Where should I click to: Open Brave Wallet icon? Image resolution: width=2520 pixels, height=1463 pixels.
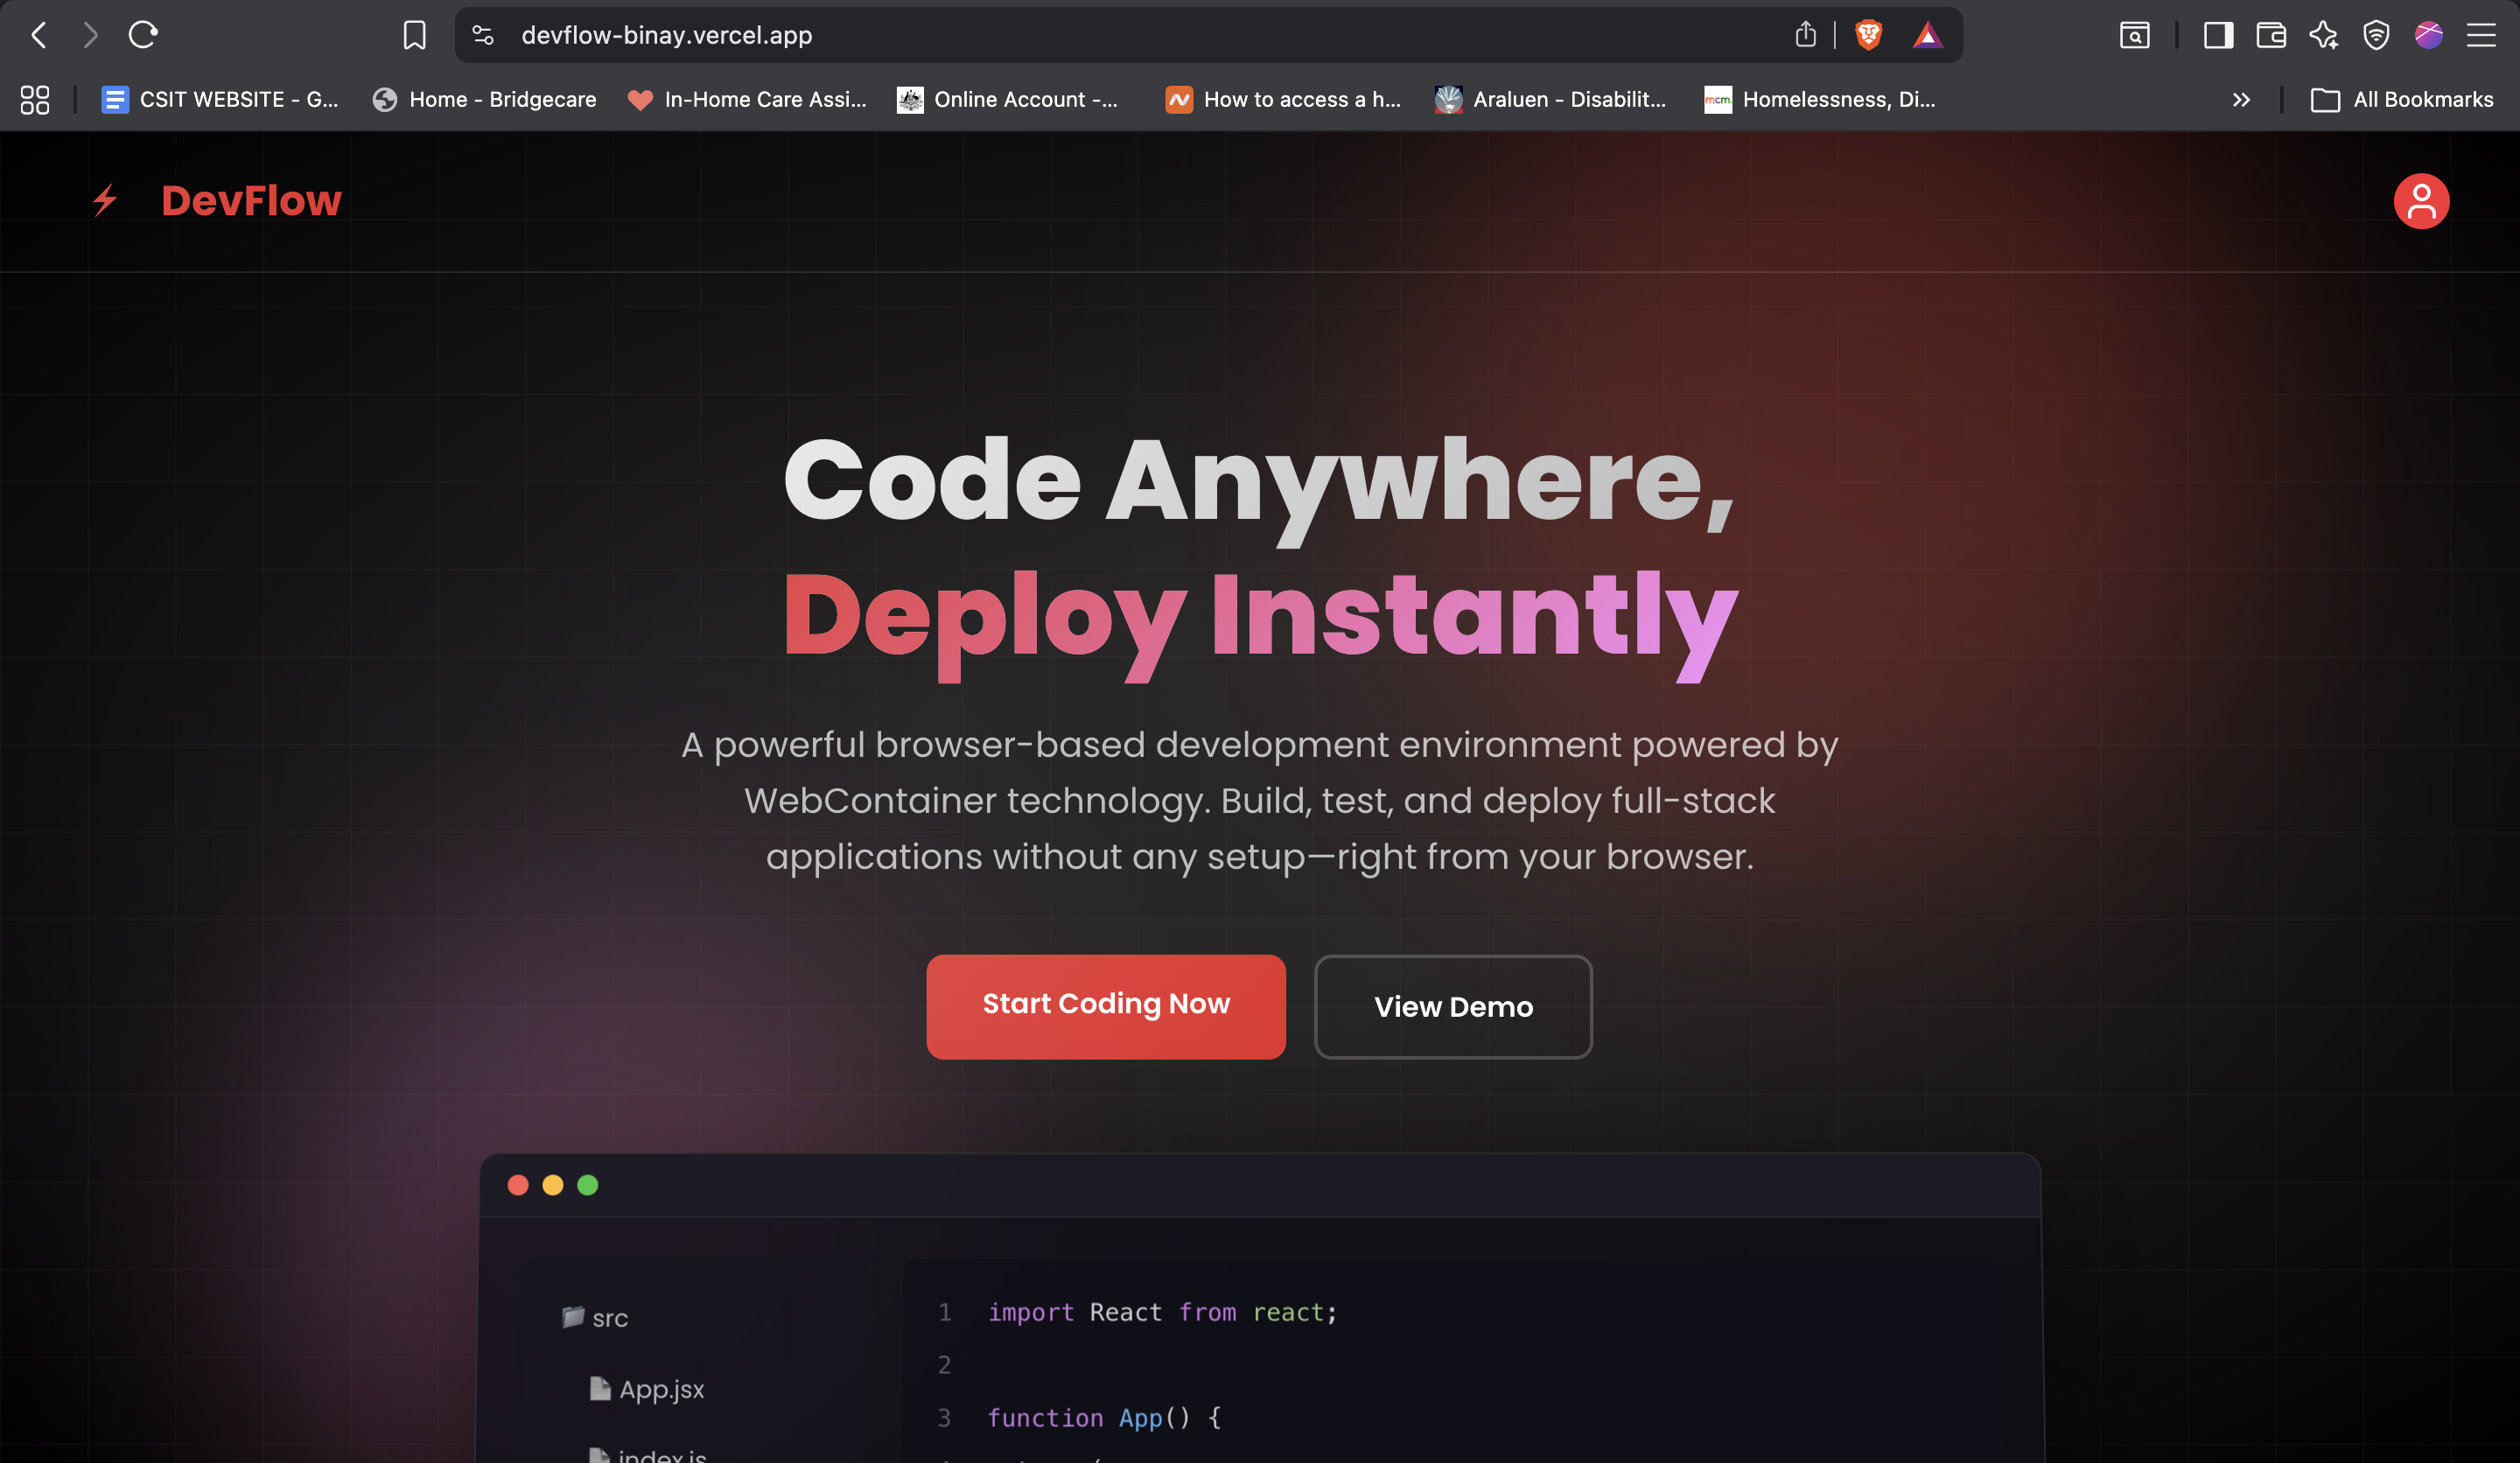pos(2271,35)
